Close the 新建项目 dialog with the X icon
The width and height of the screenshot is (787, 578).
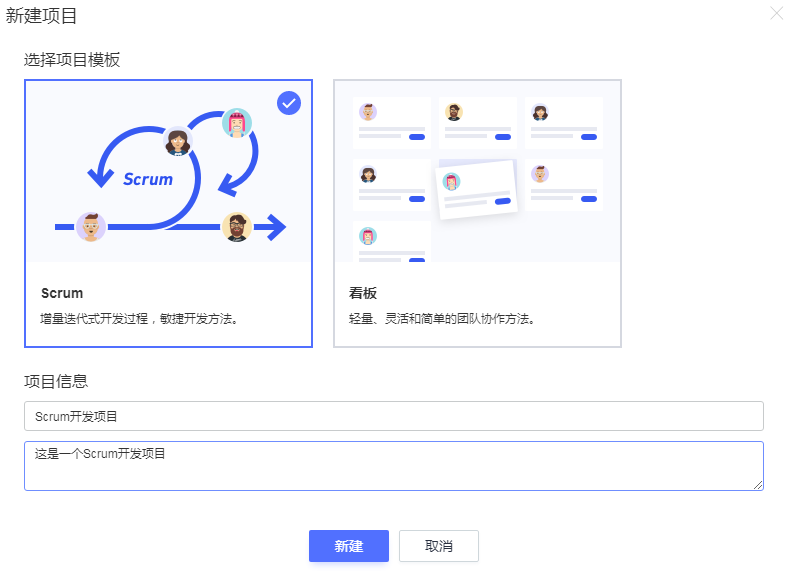(x=777, y=13)
